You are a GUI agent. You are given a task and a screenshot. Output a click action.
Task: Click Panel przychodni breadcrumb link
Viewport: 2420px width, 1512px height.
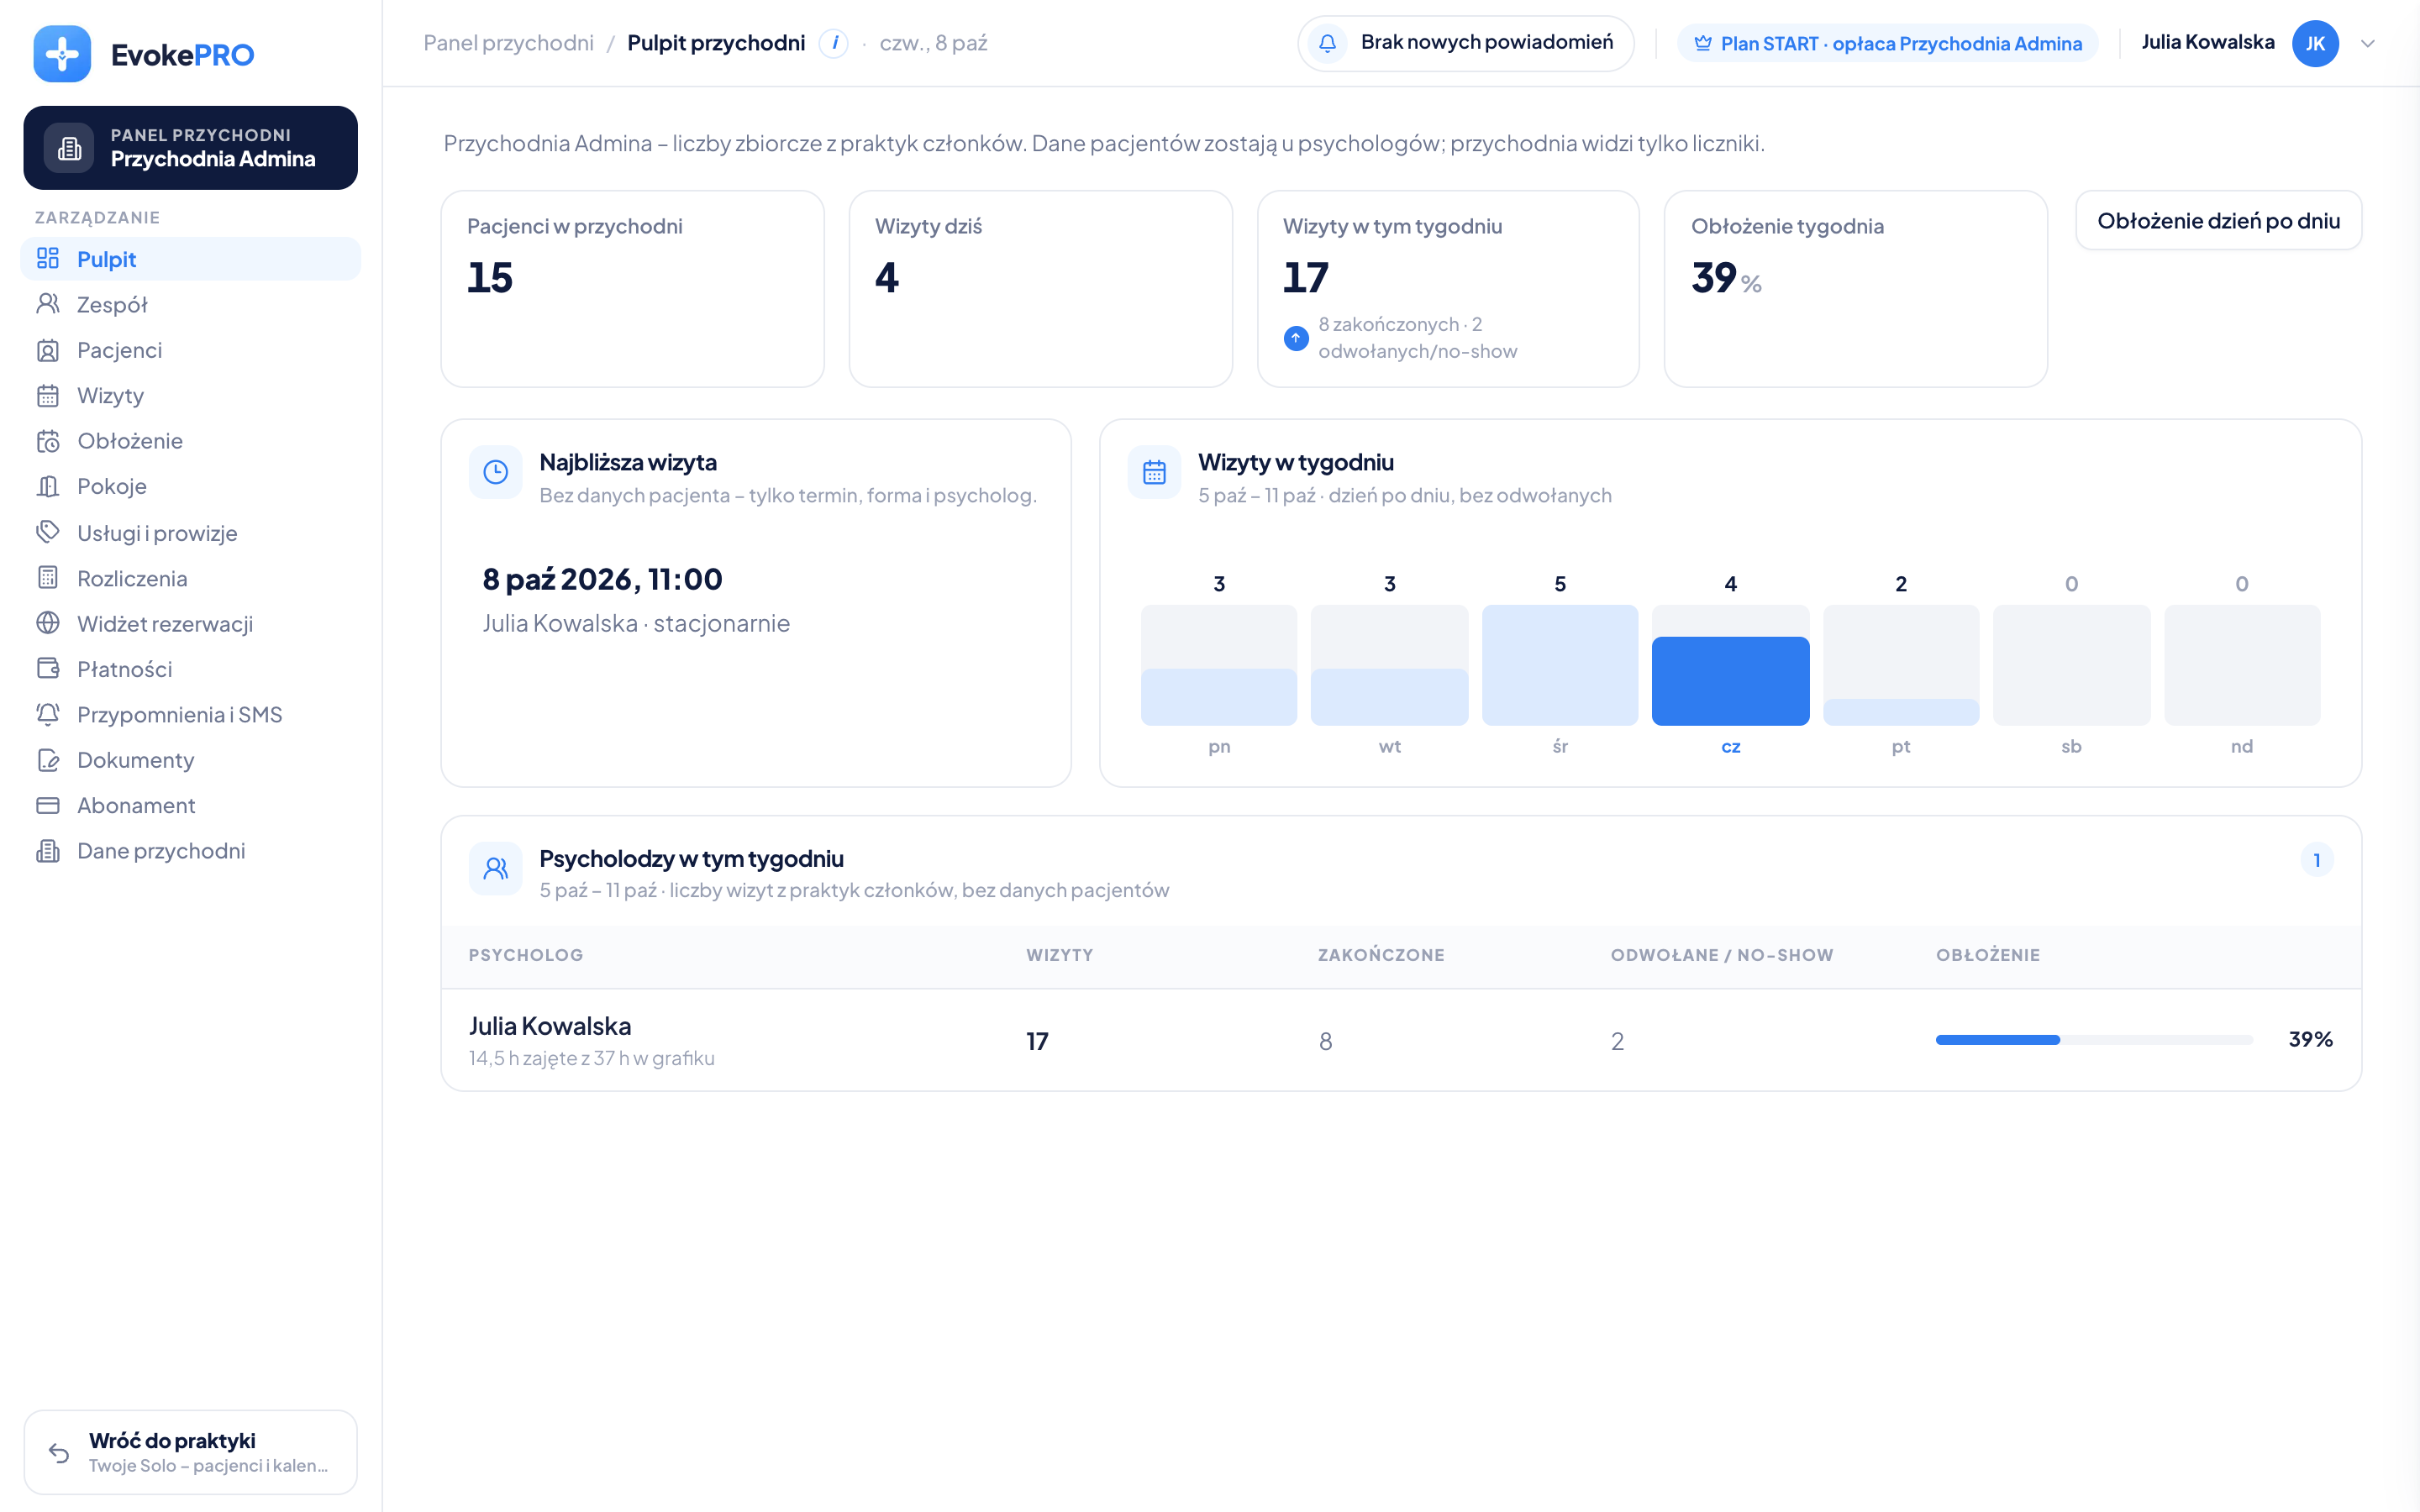tap(508, 43)
